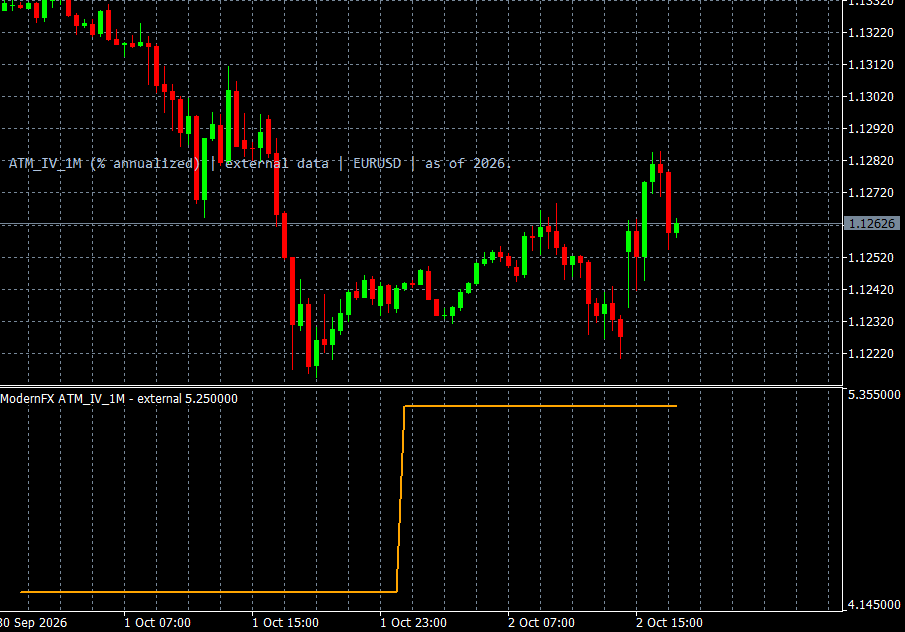
Task: Pick the 1.13020 price axis value
Action: (x=870, y=97)
